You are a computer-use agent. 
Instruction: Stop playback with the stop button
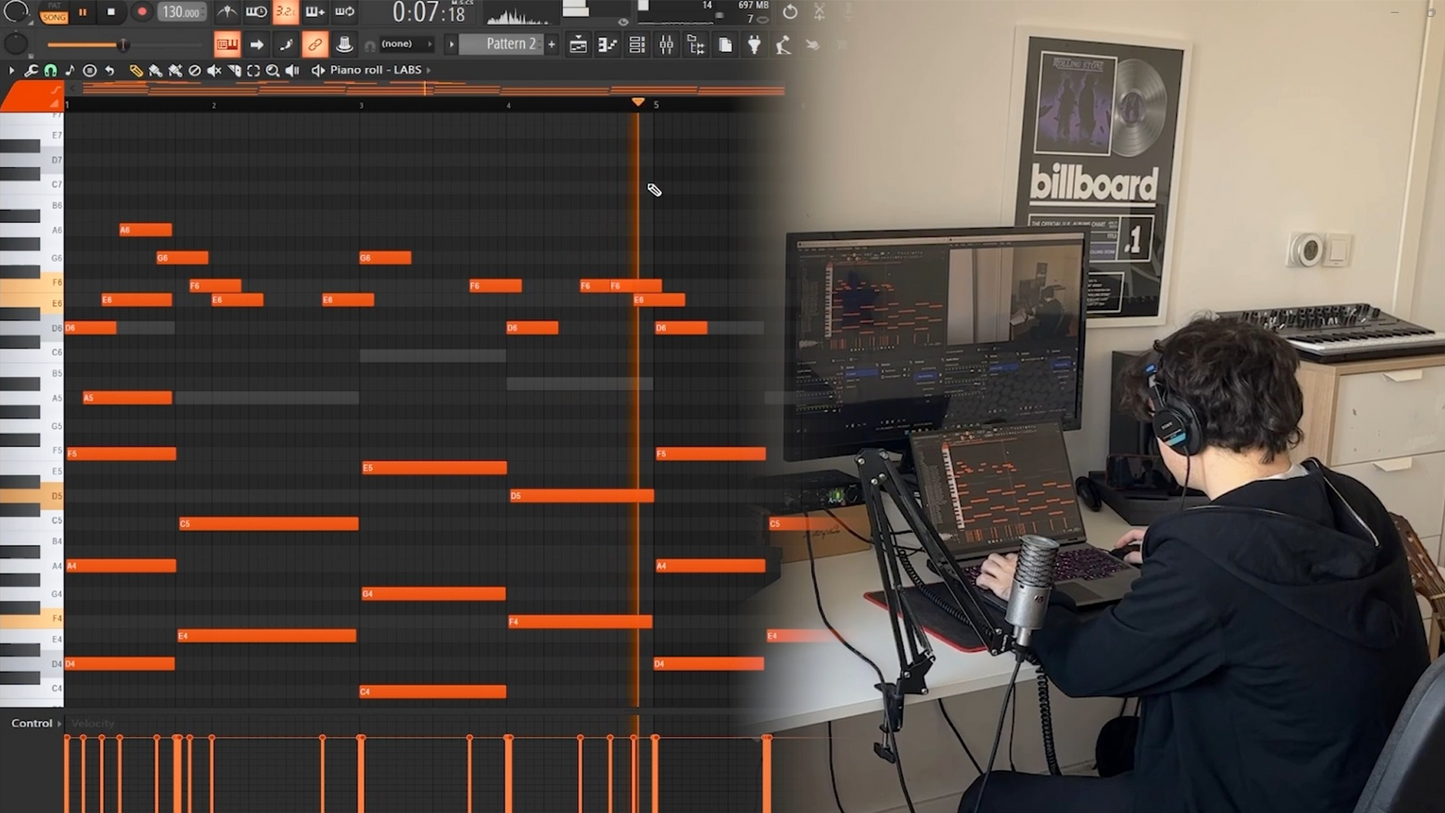(x=111, y=13)
